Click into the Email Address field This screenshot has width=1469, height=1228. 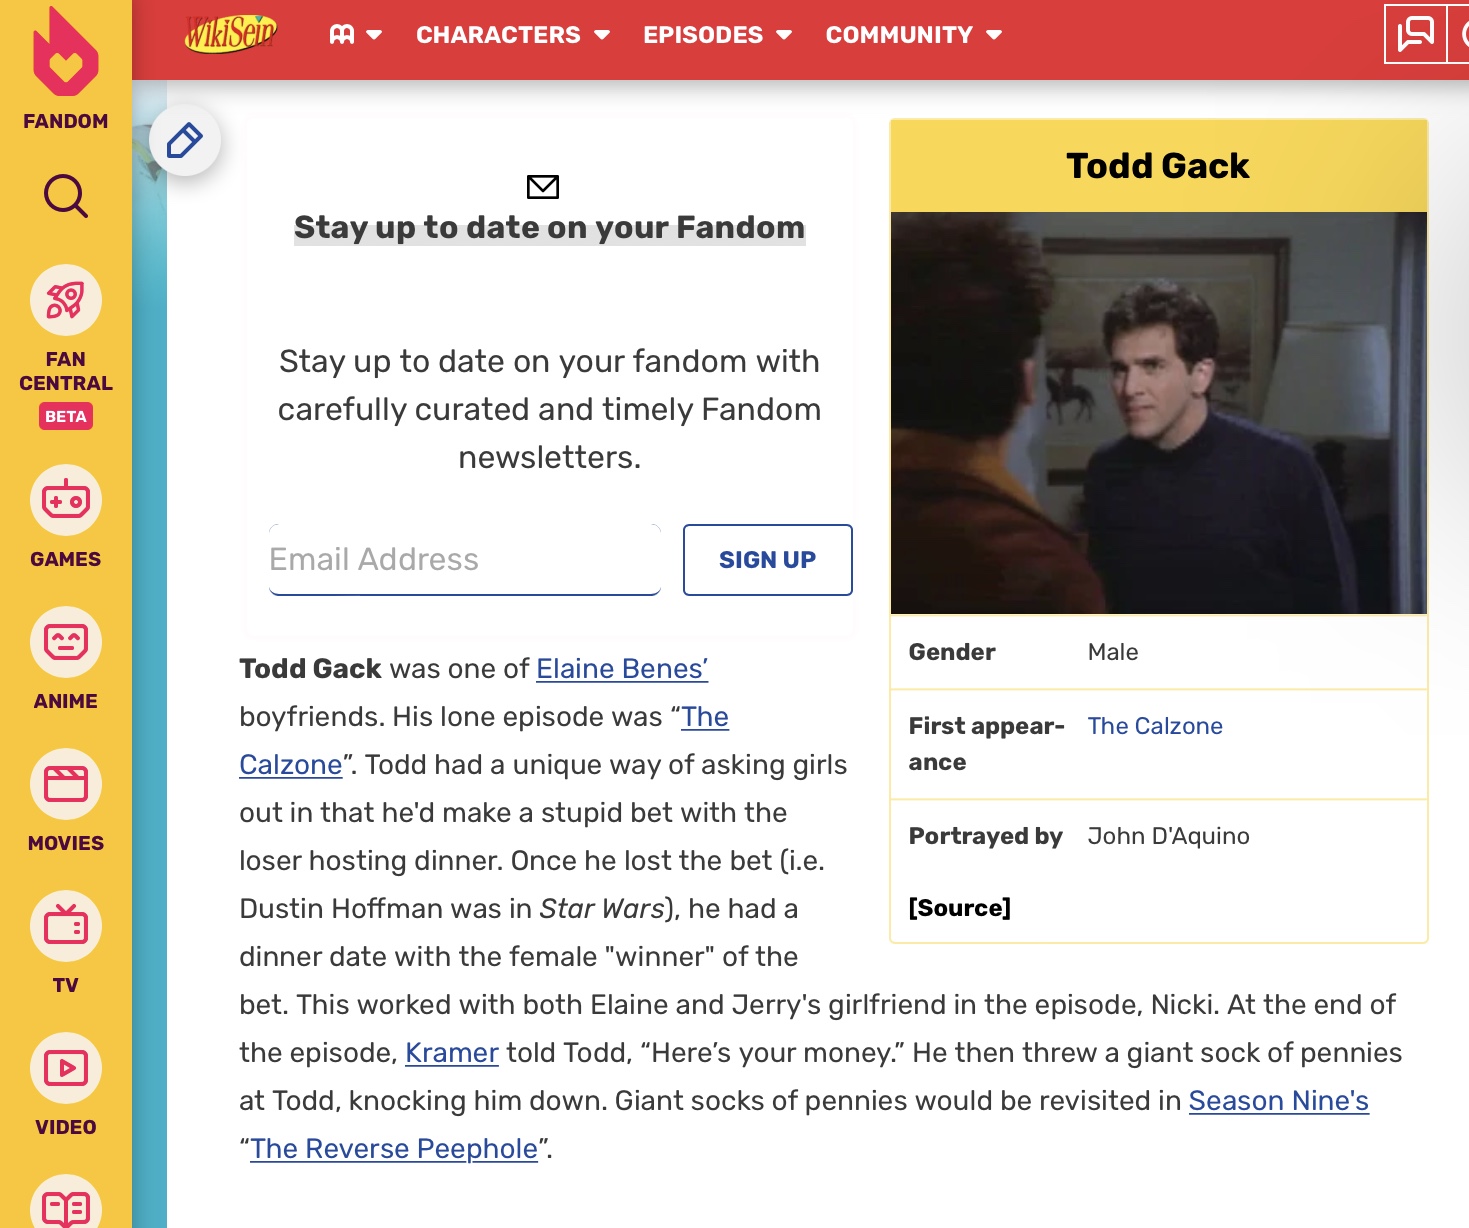coord(464,559)
